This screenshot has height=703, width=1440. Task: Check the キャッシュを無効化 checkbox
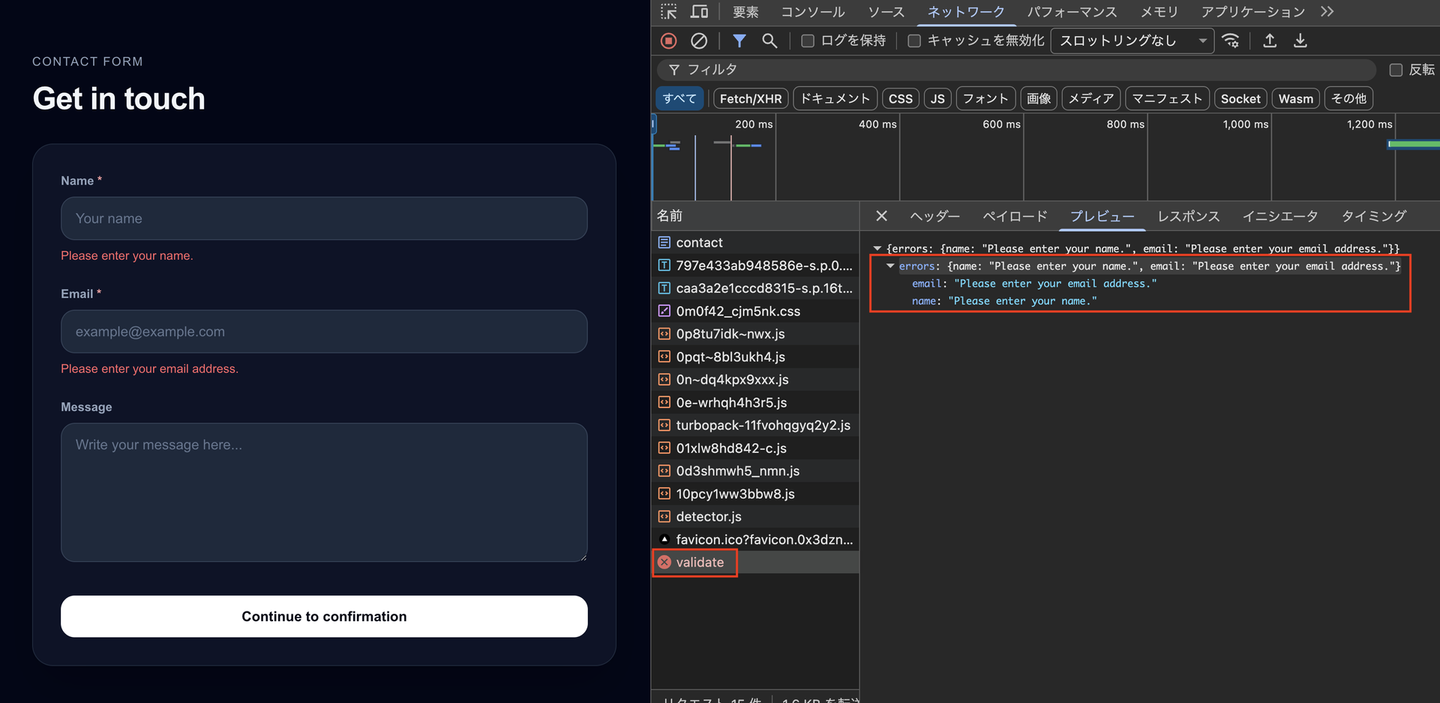coord(914,41)
